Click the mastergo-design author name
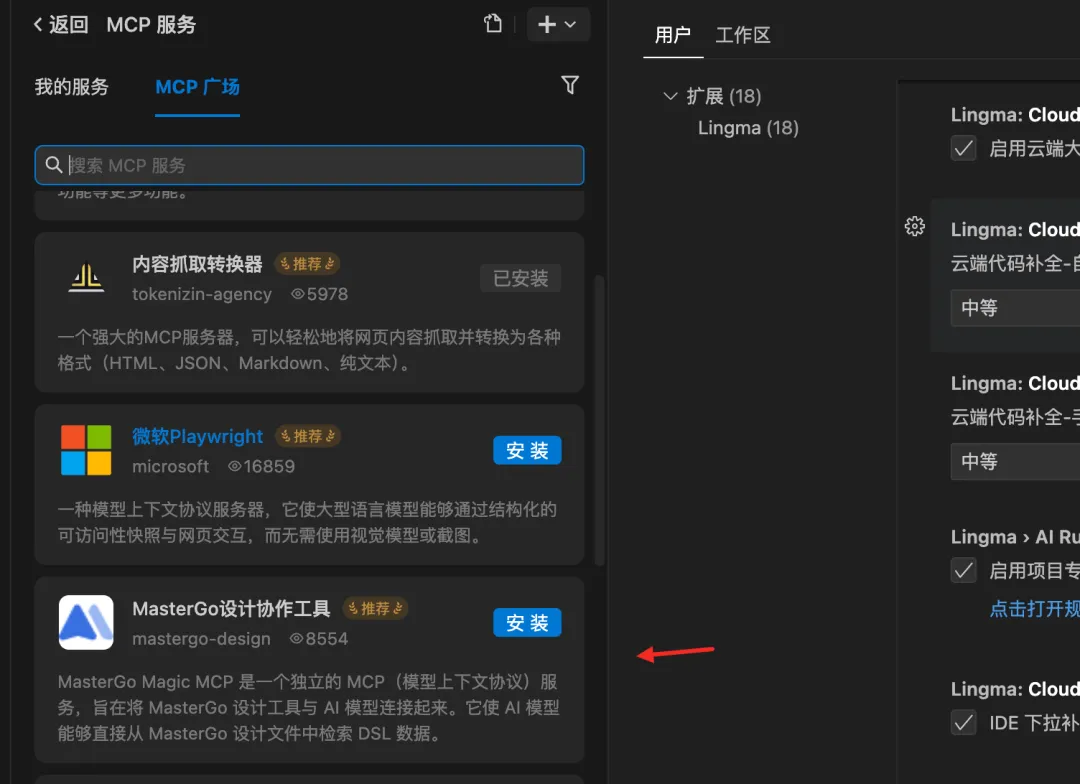The image size is (1080, 784). pyautogui.click(x=201, y=639)
